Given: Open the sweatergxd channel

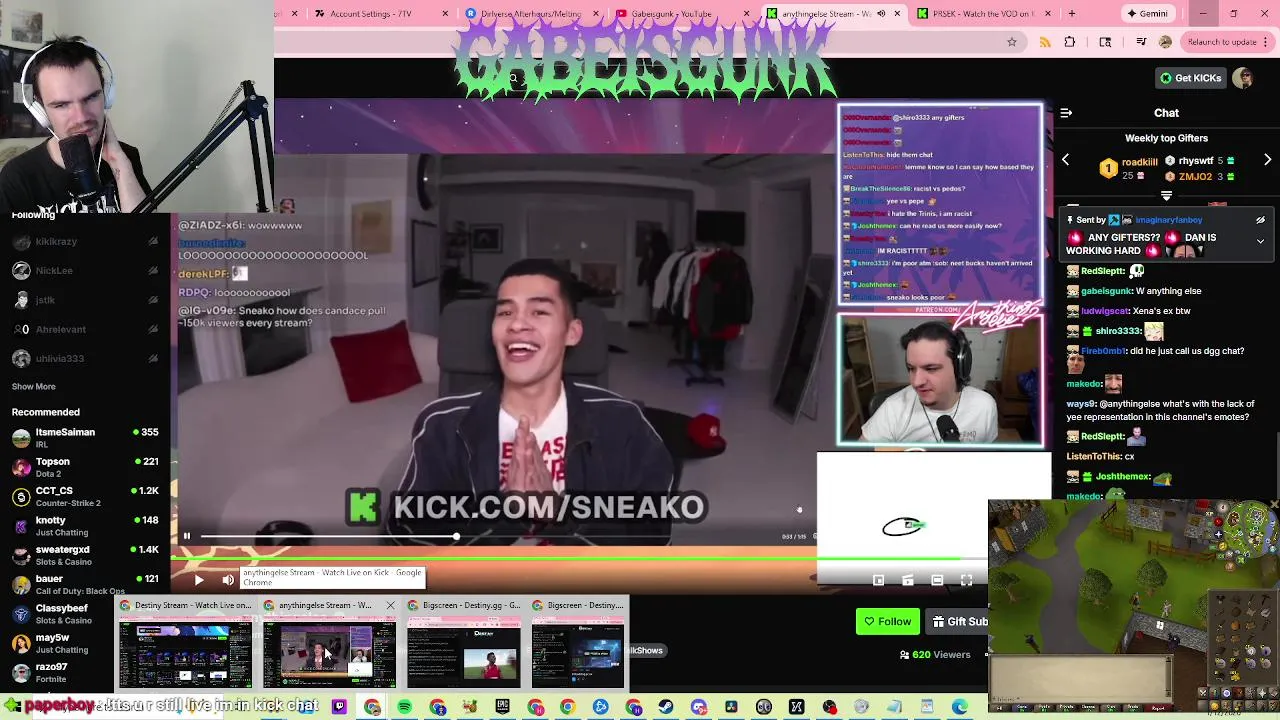Looking at the screenshot, I should coord(85,554).
